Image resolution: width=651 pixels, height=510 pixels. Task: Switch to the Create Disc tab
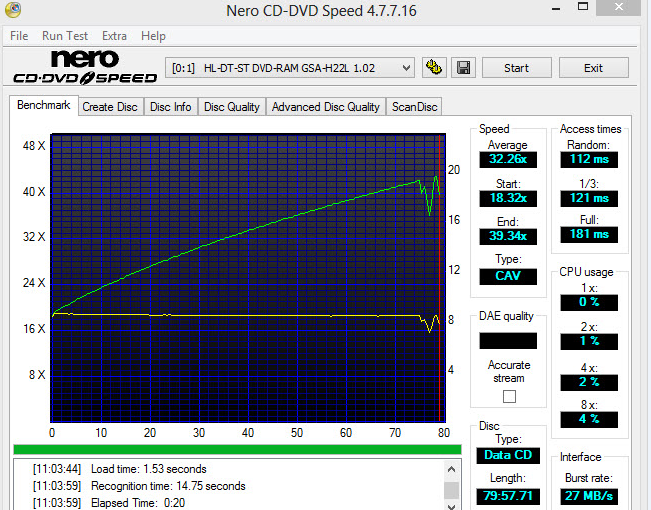click(110, 107)
